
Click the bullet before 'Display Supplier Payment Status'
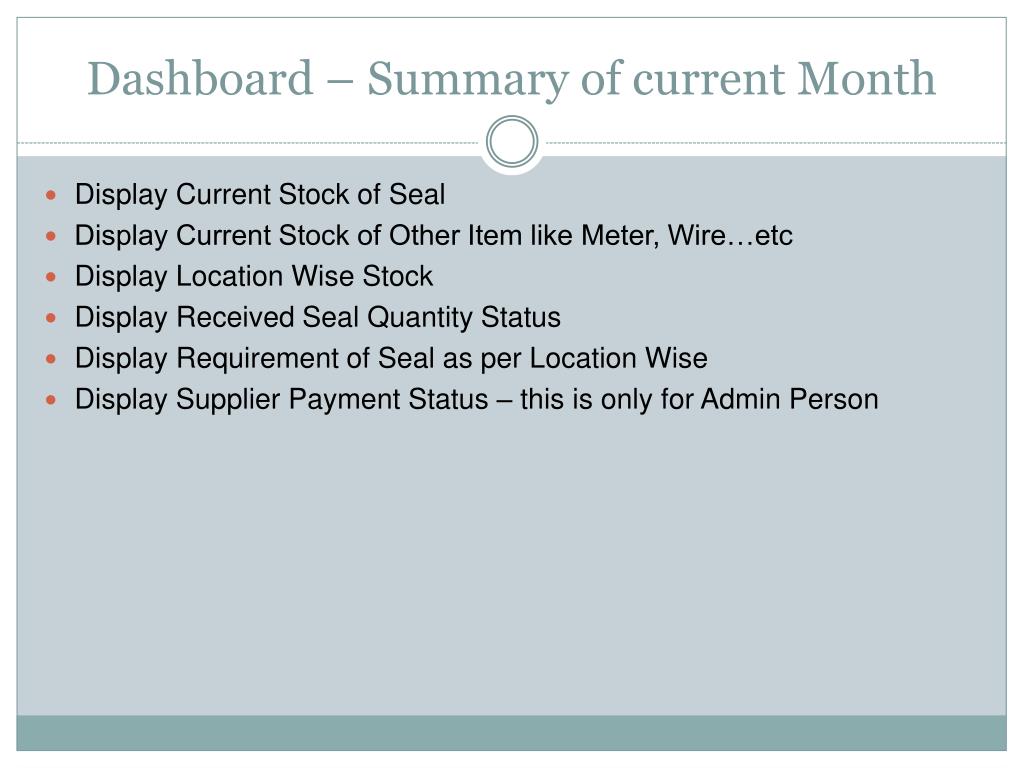click(52, 400)
